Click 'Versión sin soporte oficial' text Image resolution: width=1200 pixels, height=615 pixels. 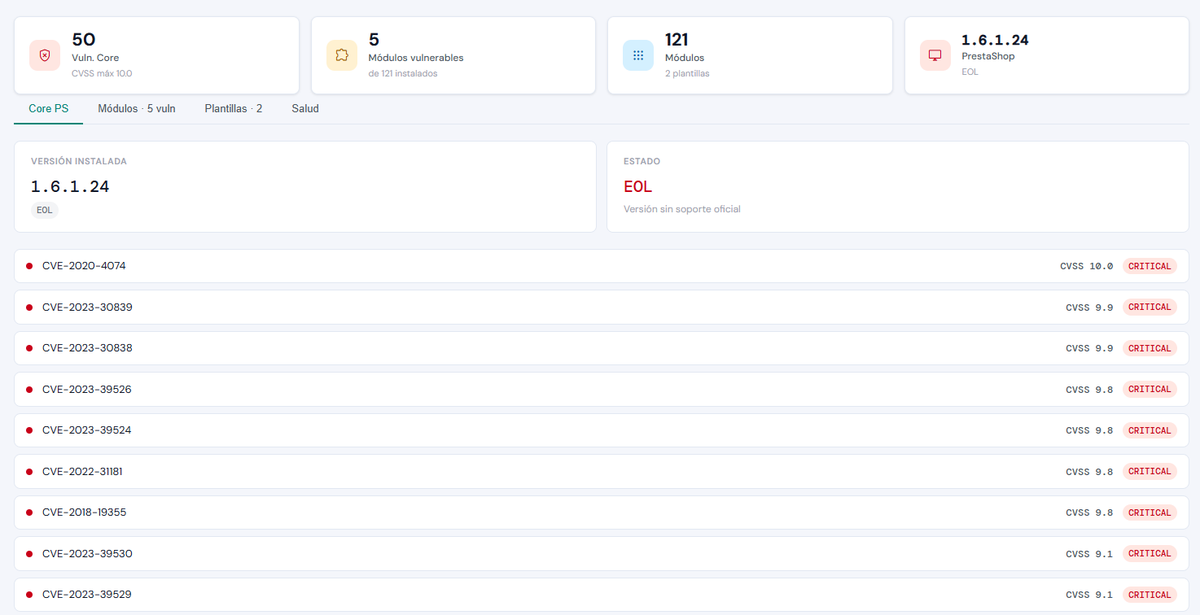click(x=682, y=209)
